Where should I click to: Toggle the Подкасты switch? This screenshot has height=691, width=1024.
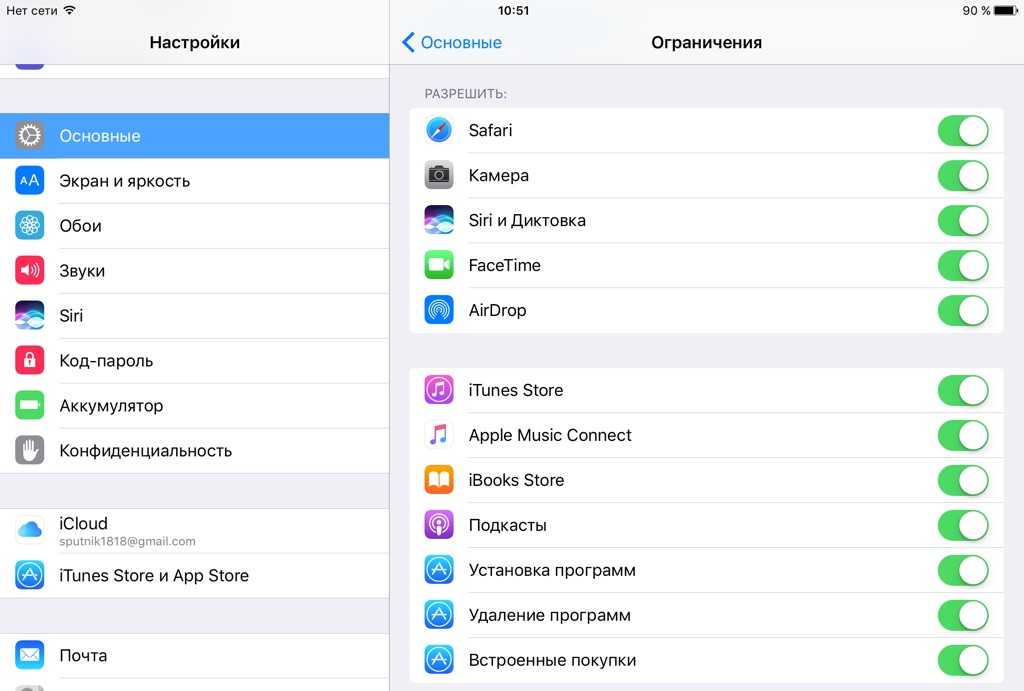[x=963, y=526]
